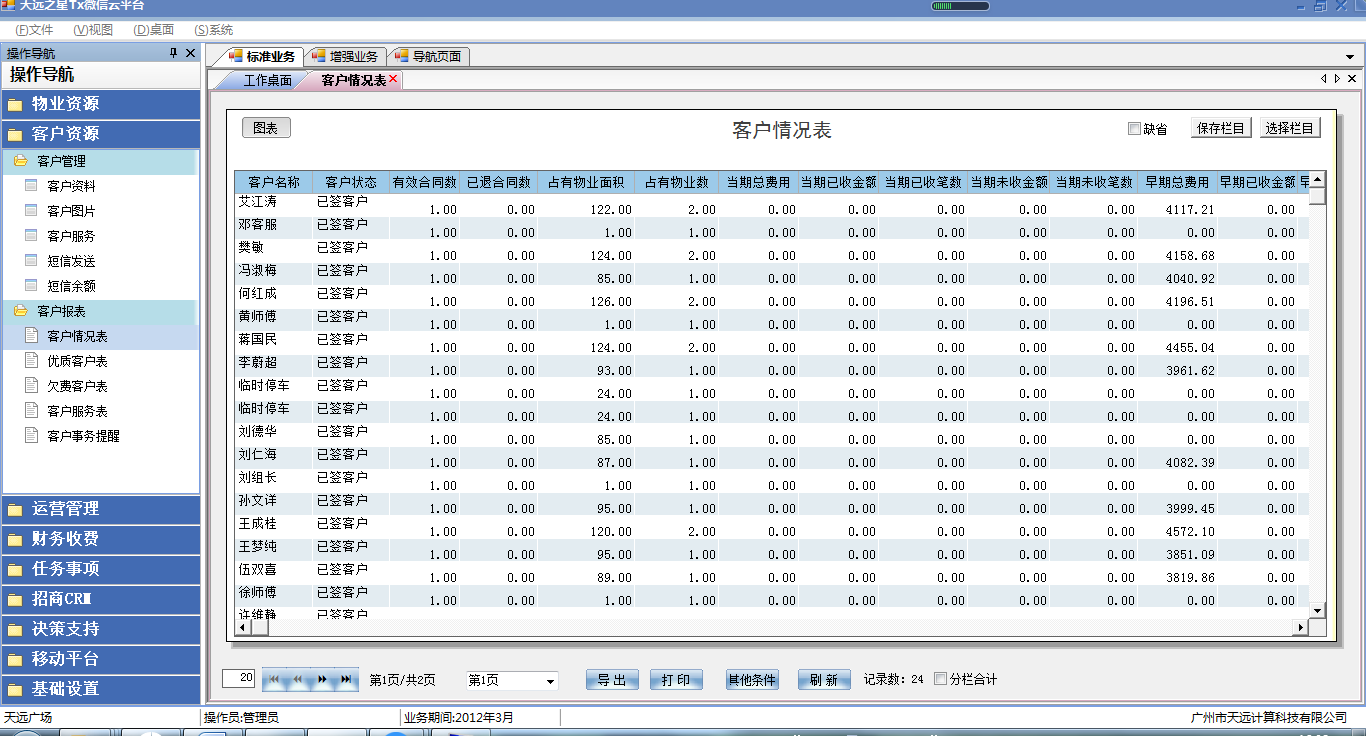Jump to first page arrow icon
The width and height of the screenshot is (1366, 736).
274,680
